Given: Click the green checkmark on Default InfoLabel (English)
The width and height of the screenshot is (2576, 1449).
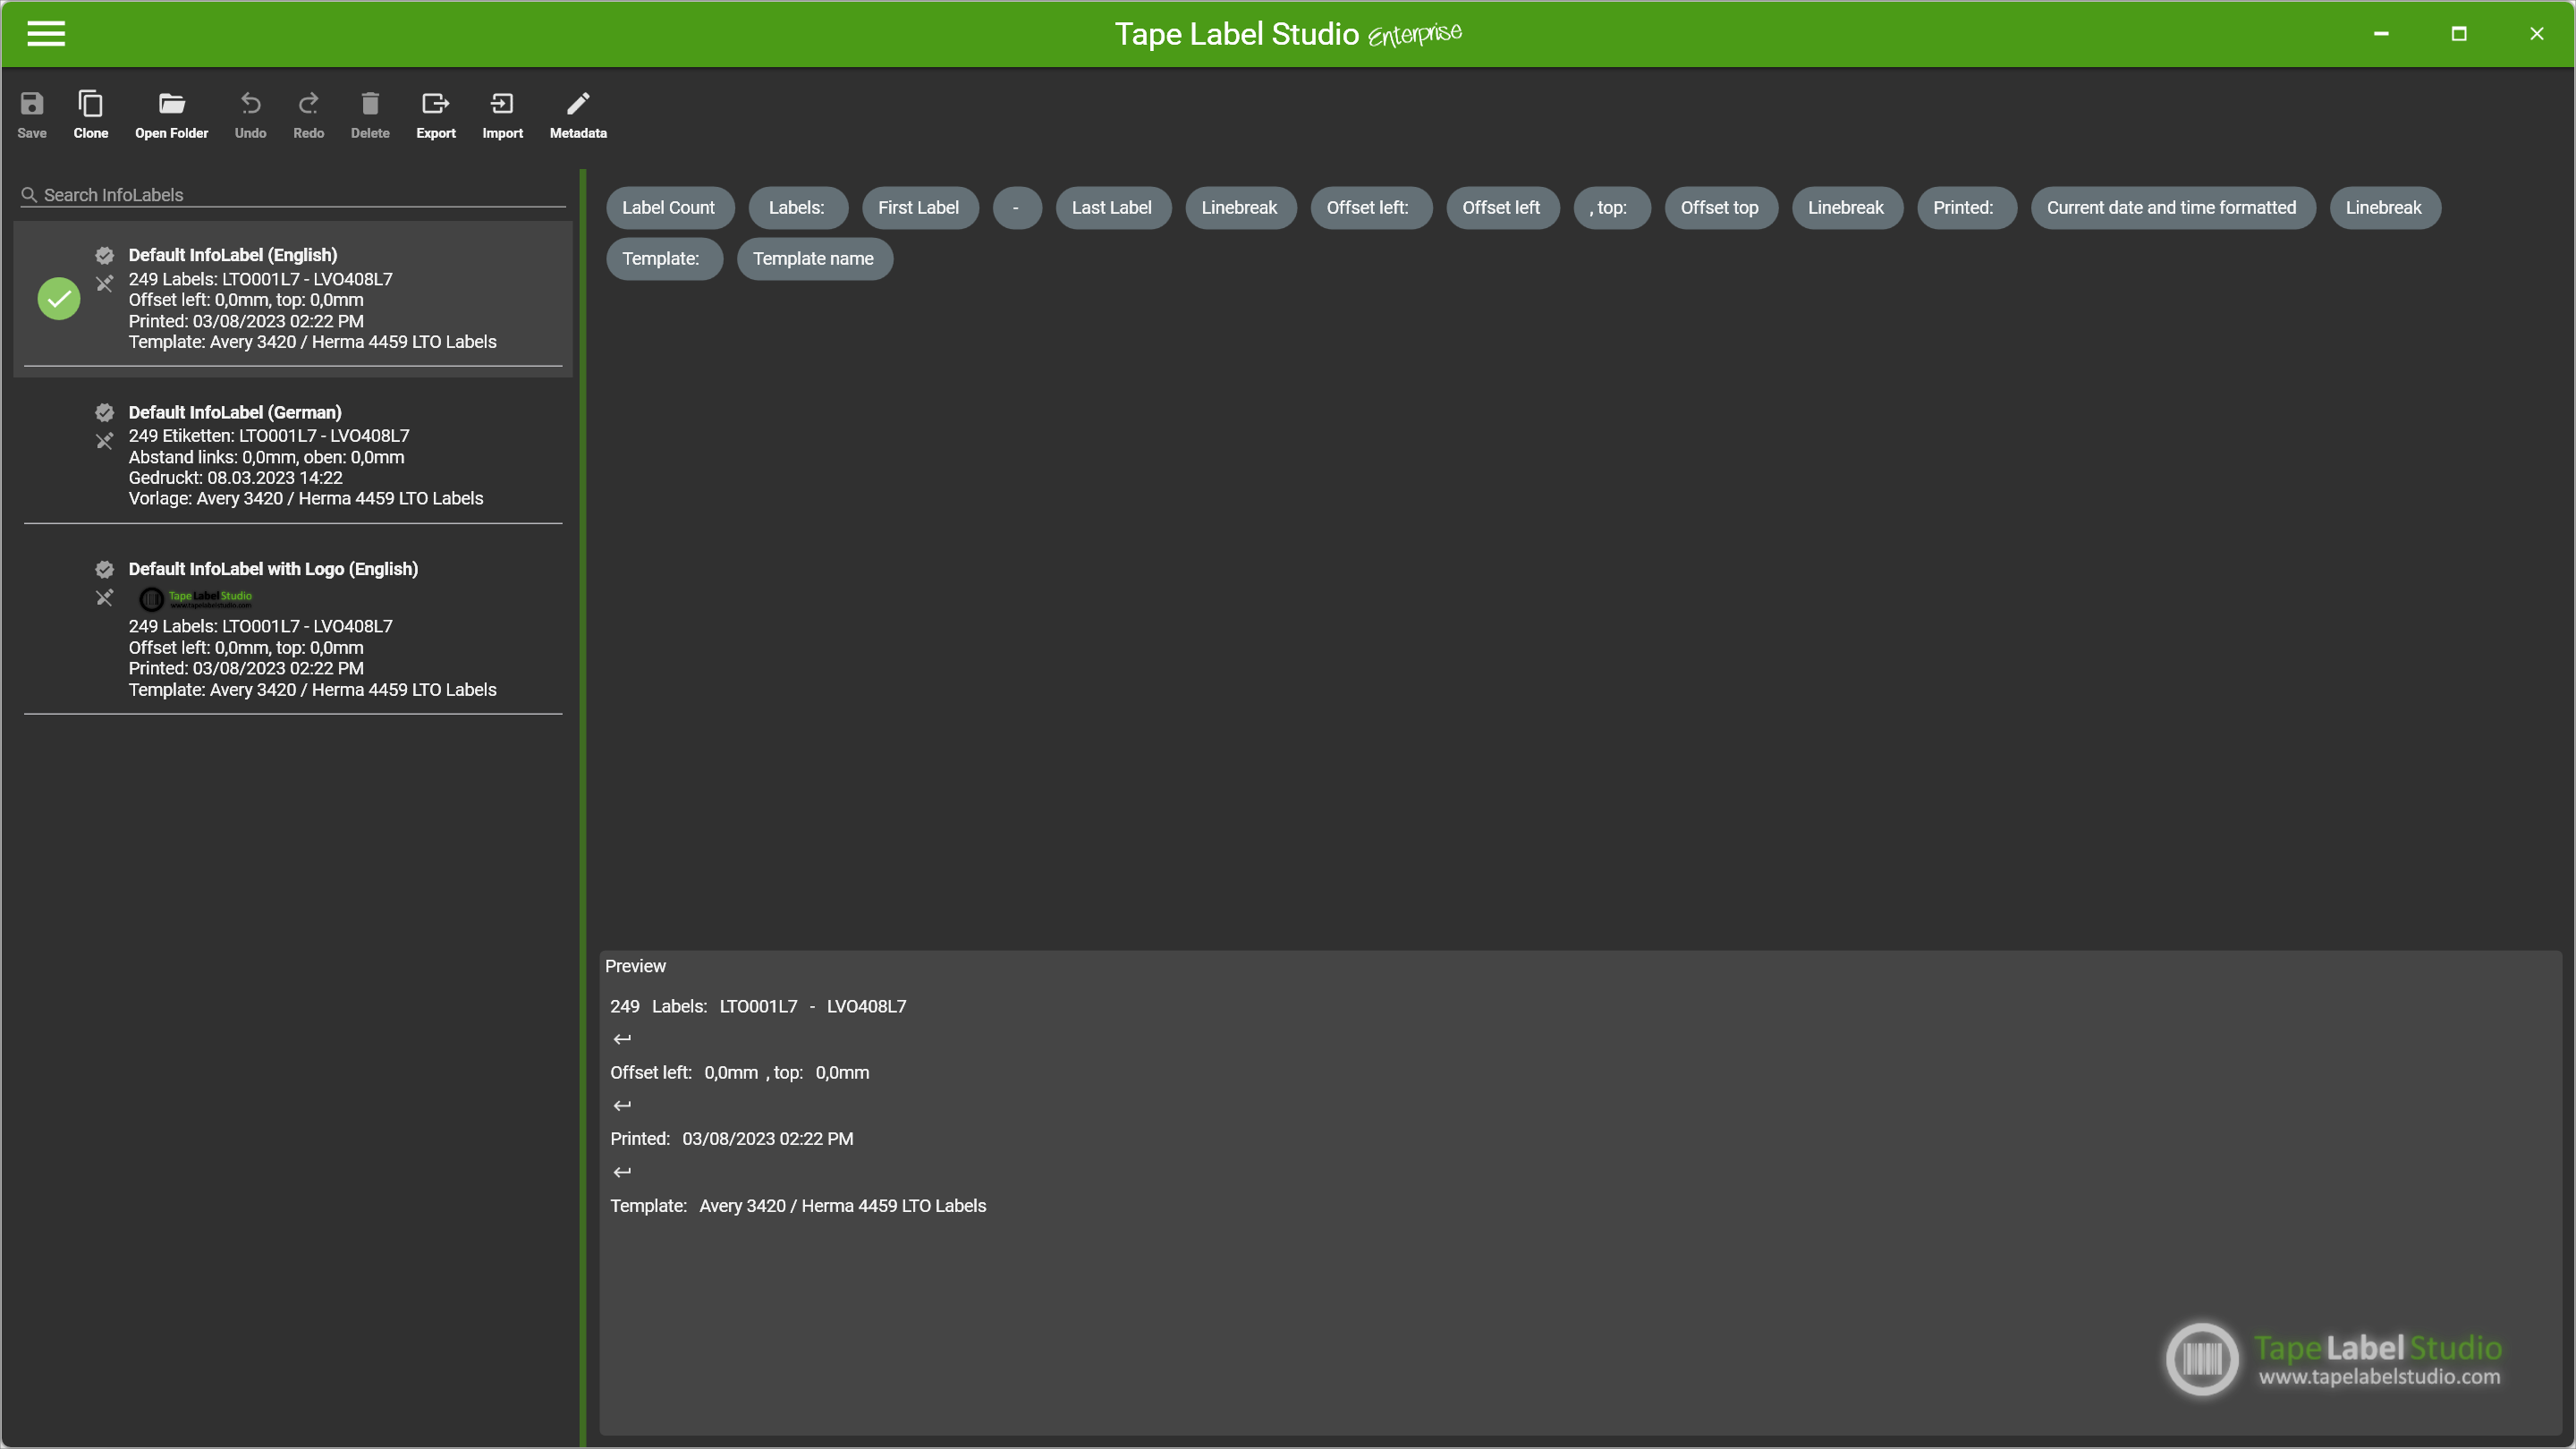Looking at the screenshot, I should 59,298.
